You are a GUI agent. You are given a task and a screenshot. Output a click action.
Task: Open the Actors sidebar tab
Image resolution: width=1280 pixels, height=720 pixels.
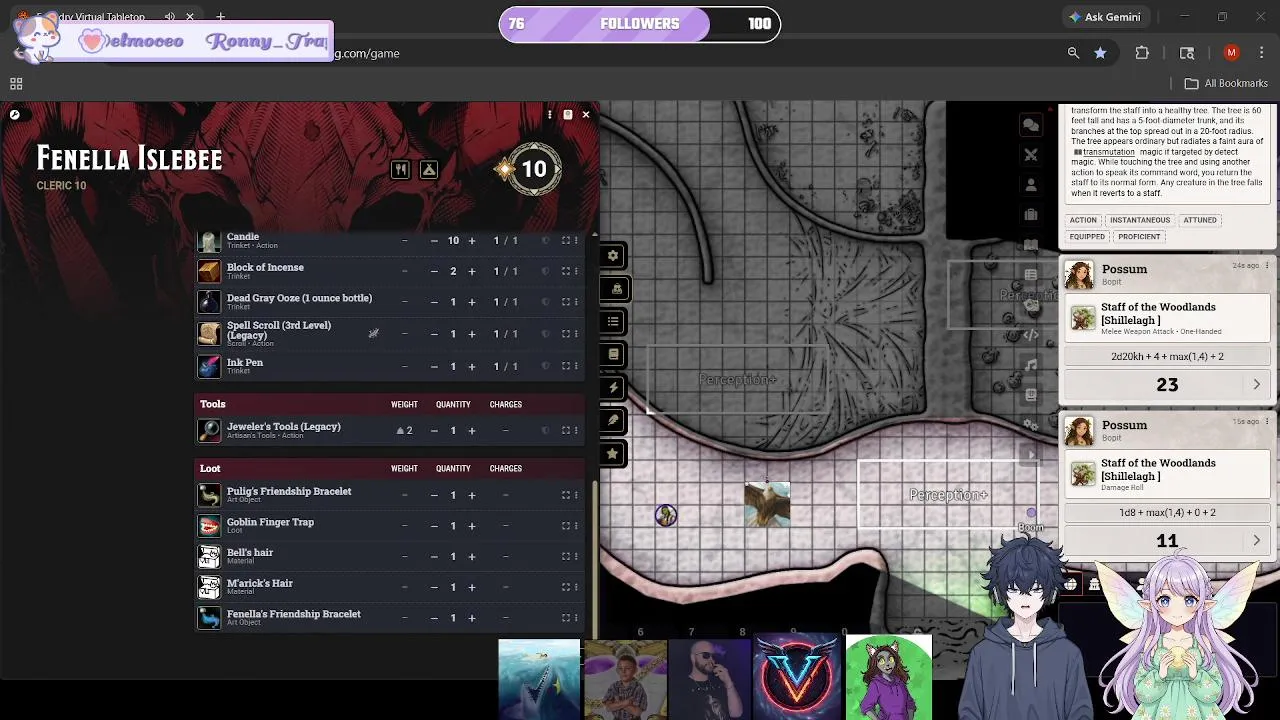[1030, 185]
